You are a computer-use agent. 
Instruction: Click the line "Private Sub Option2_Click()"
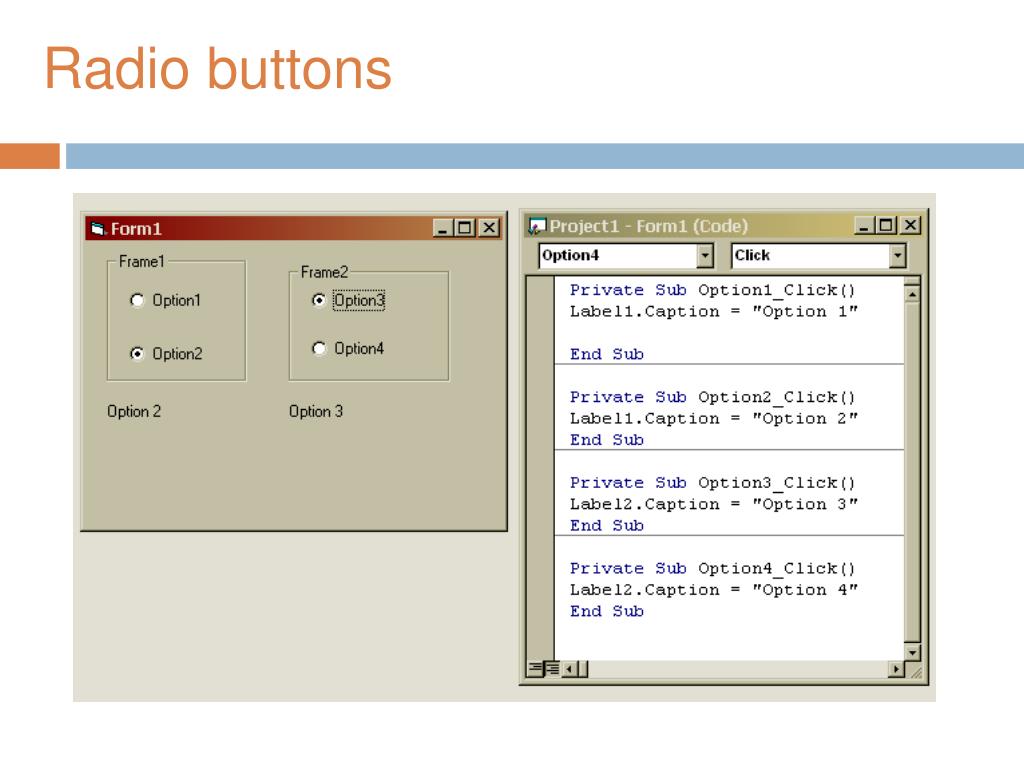click(712, 397)
